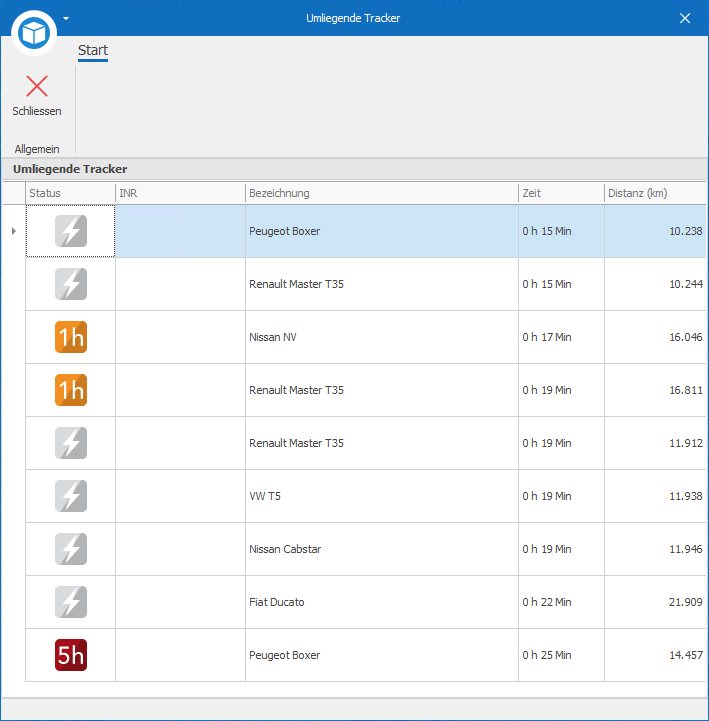This screenshot has height=721, width=709.
Task: Click distance value 14.457
Action: [x=686, y=655]
